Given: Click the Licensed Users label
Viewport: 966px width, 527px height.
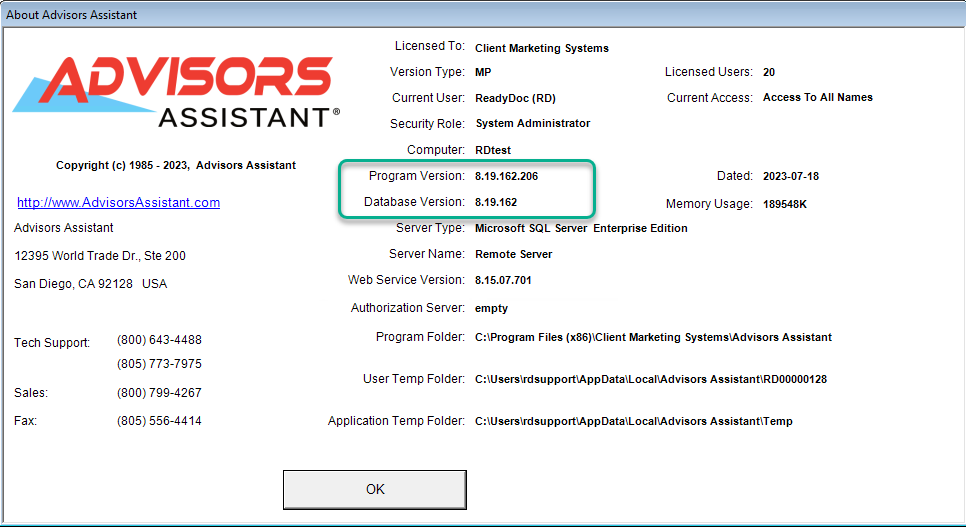Looking at the screenshot, I should 708,72.
